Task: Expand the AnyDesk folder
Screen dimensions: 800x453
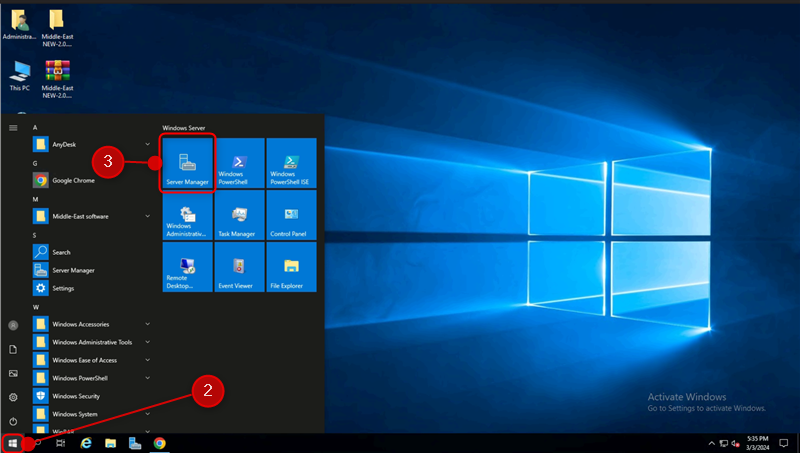Action: click(147, 144)
